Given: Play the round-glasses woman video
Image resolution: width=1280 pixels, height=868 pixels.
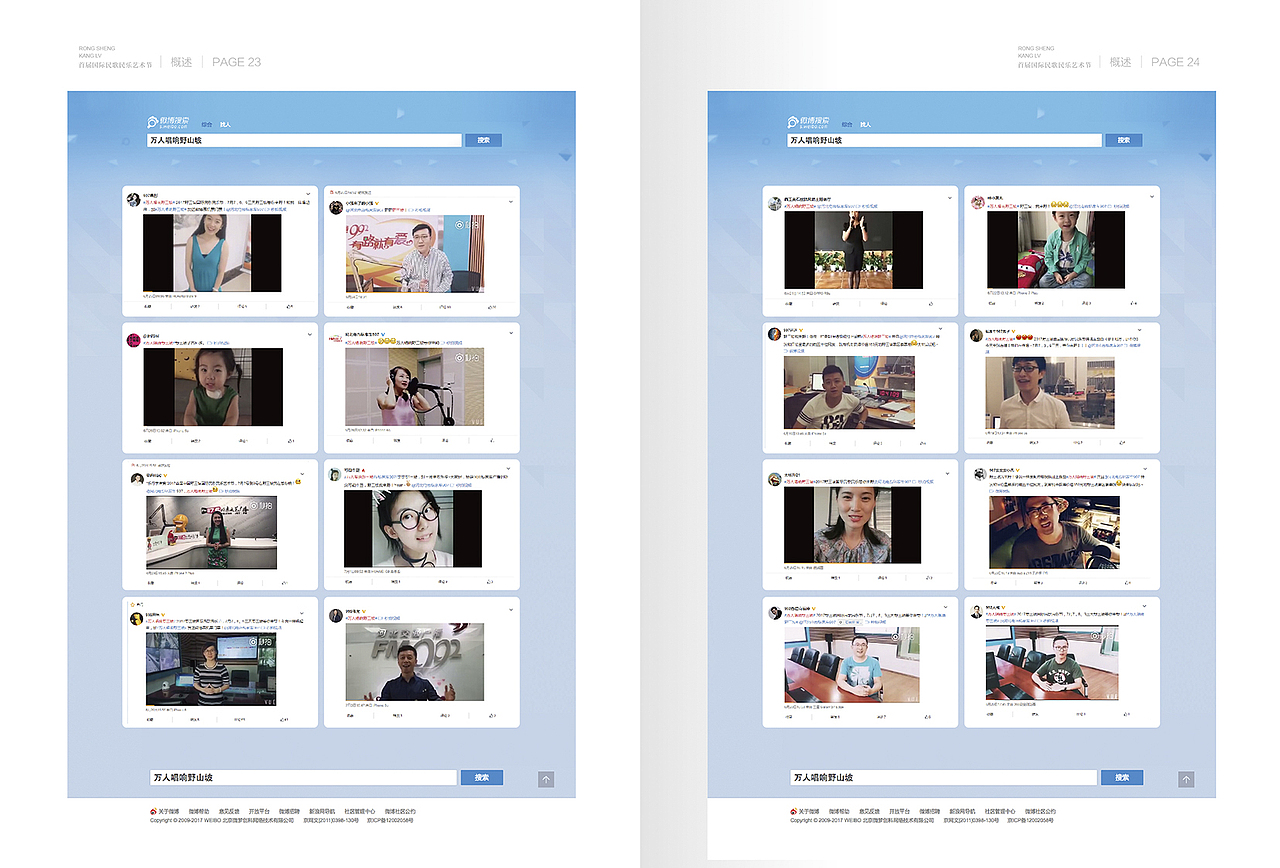Looking at the screenshot, I should (x=413, y=528).
